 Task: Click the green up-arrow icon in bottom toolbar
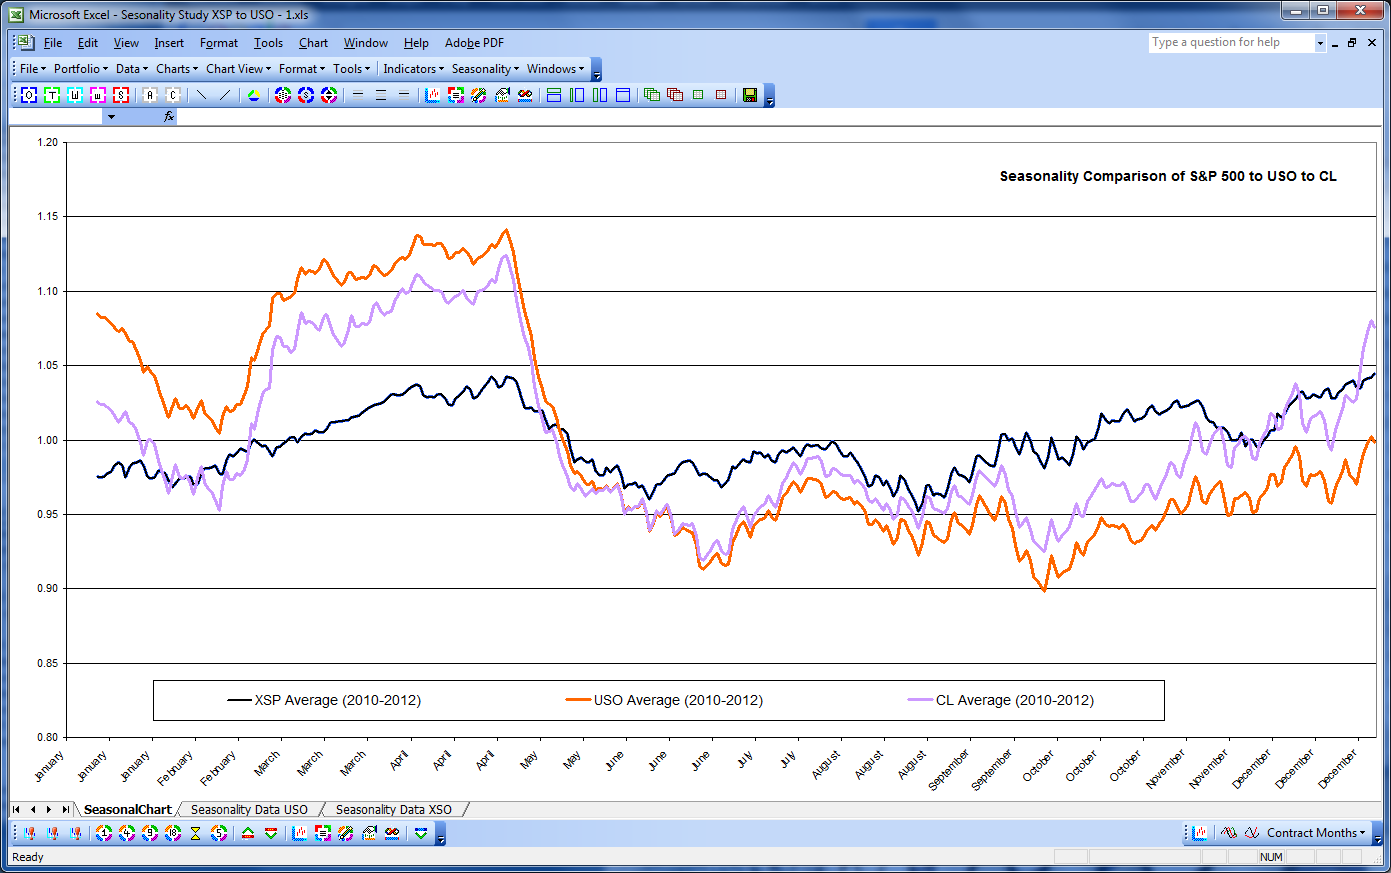pos(248,833)
